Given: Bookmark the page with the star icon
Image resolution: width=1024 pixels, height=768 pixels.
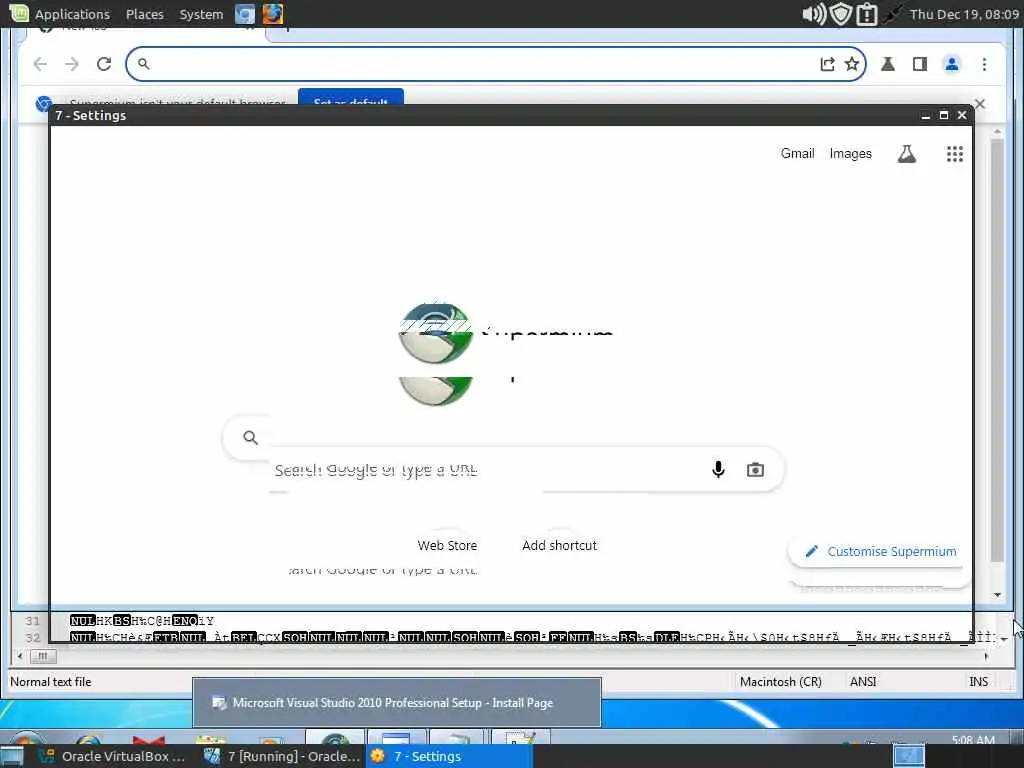Looking at the screenshot, I should (x=852, y=64).
